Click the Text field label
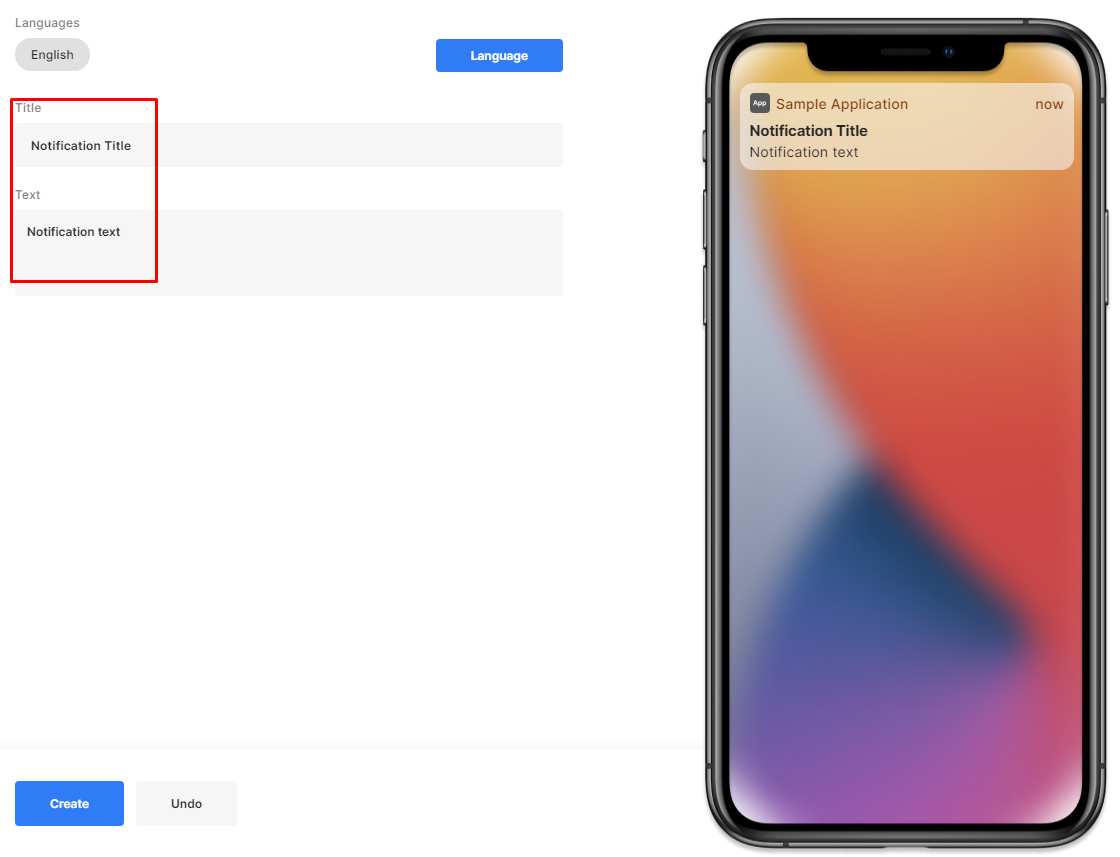Viewport: 1120px width, 857px height. [x=28, y=195]
